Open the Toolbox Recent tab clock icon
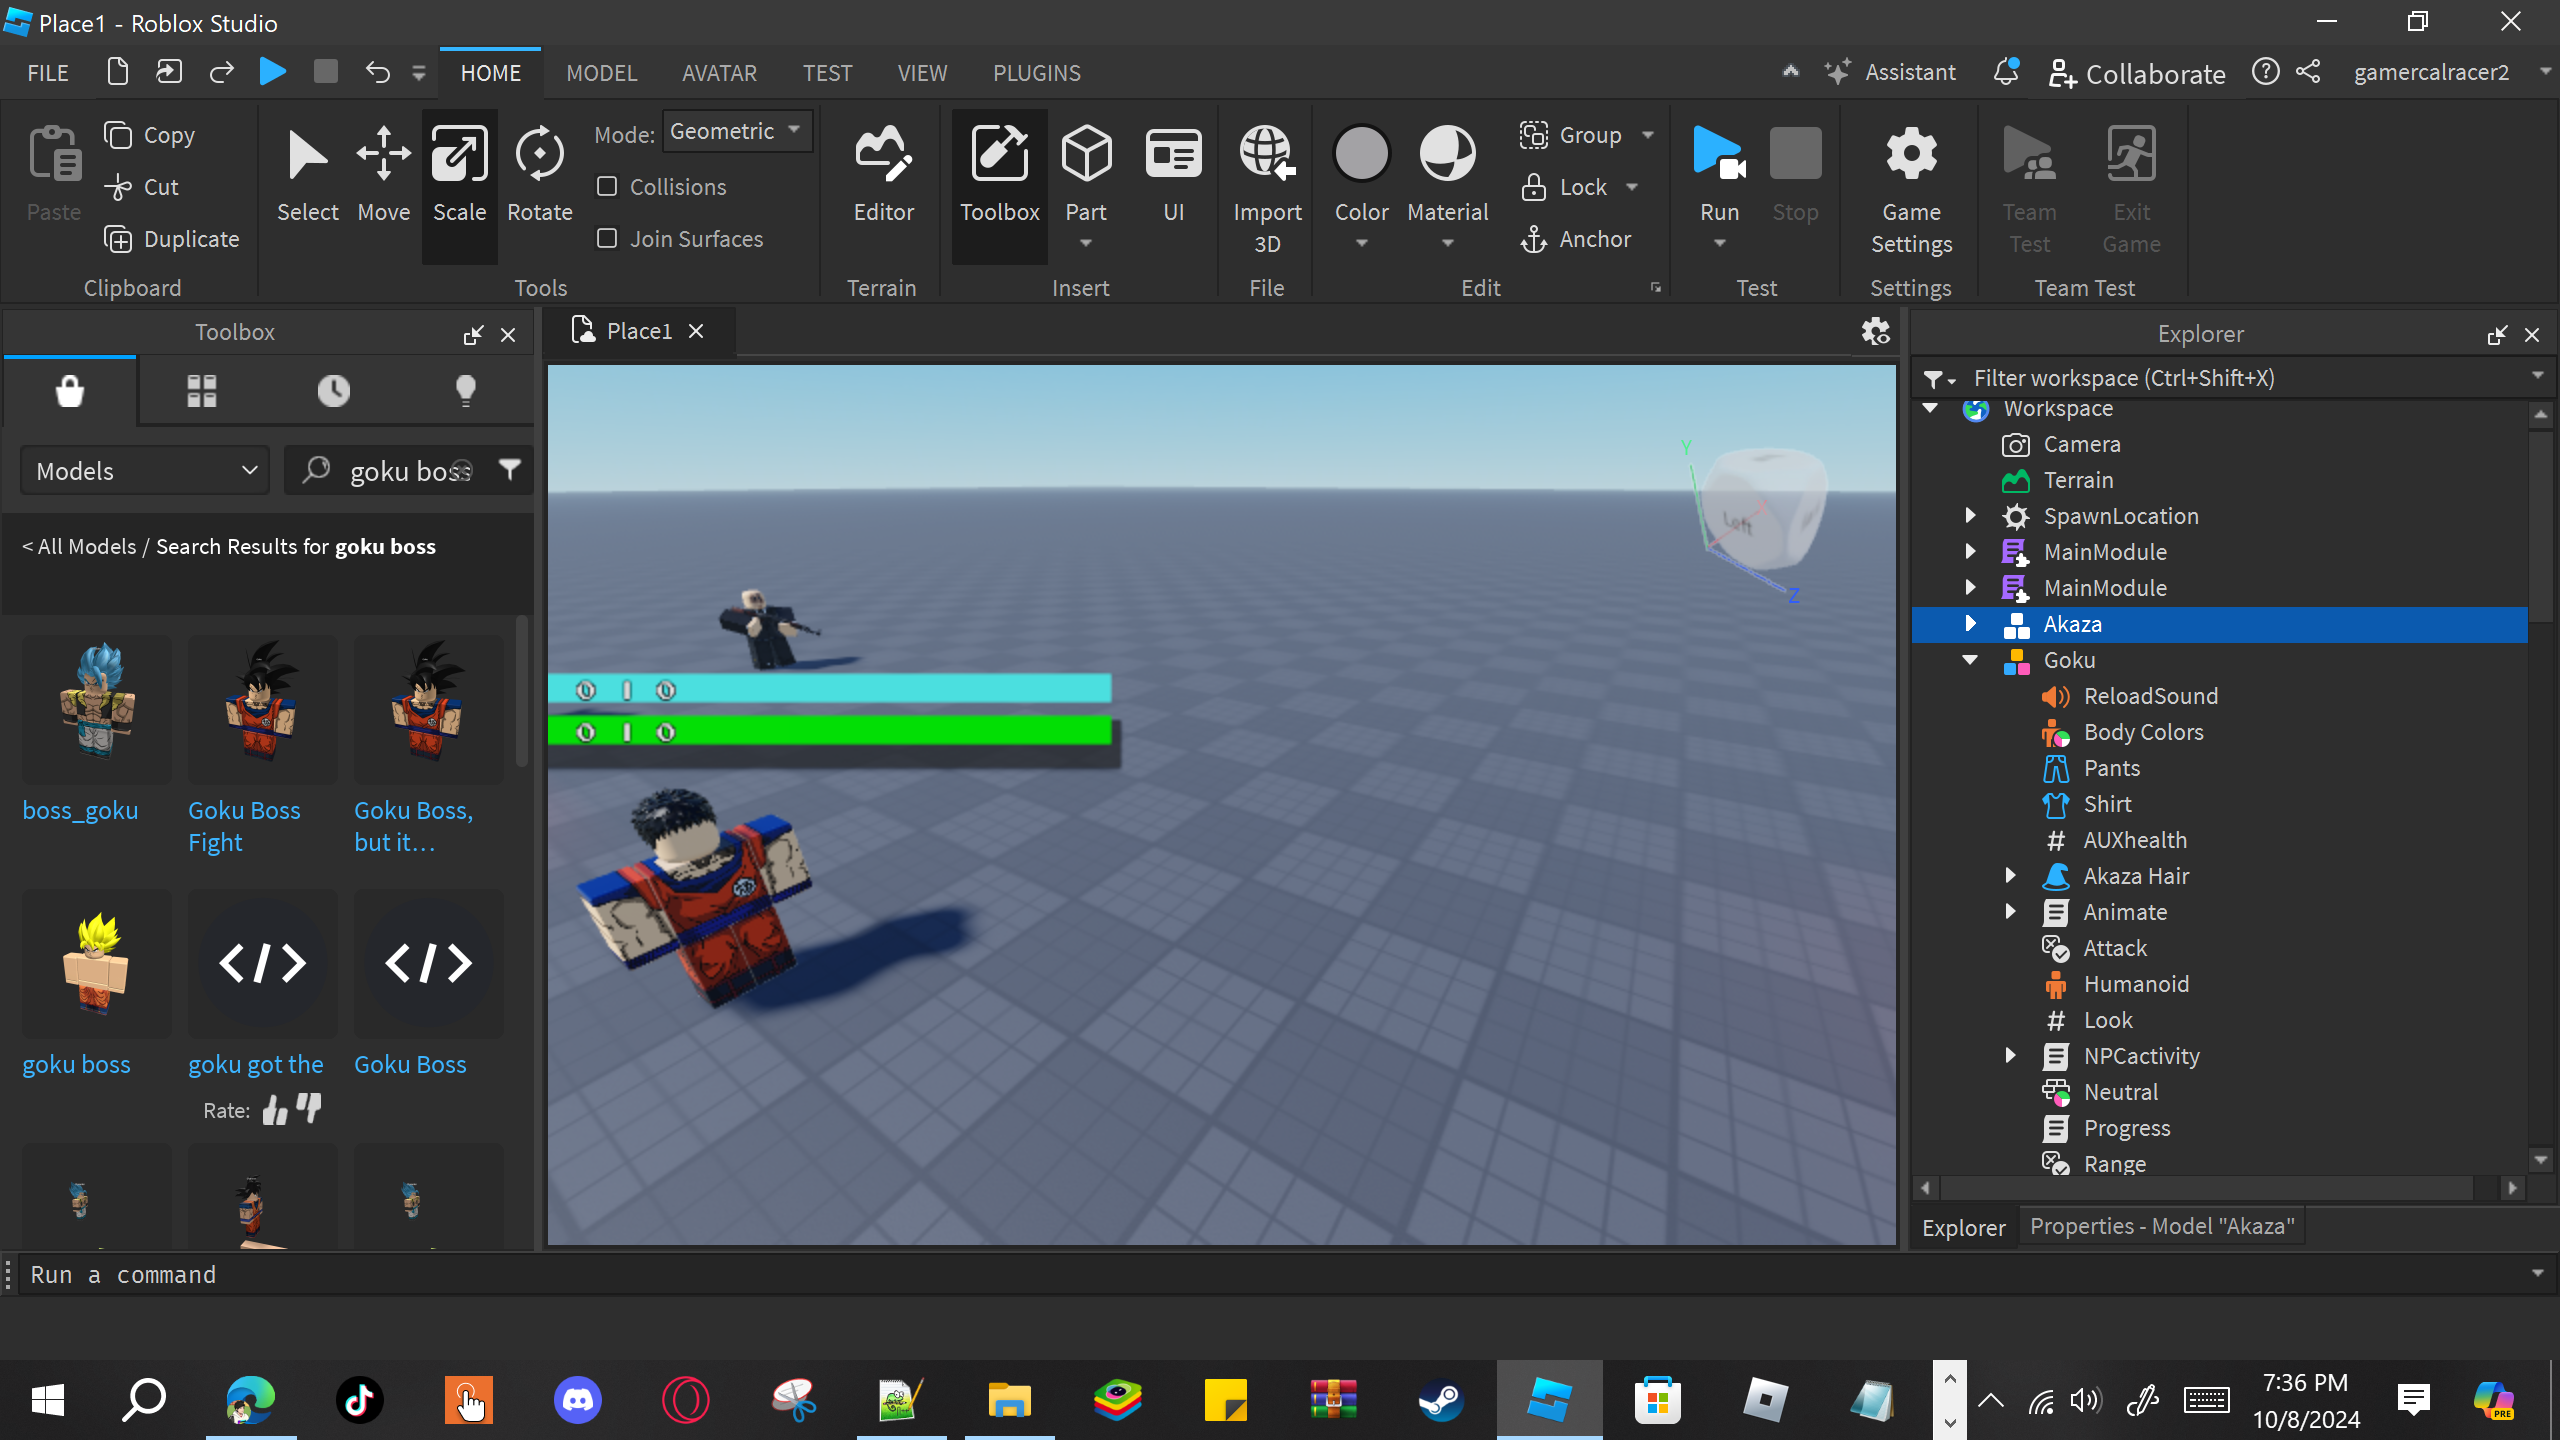Image resolution: width=2560 pixels, height=1440 pixels. (333, 390)
